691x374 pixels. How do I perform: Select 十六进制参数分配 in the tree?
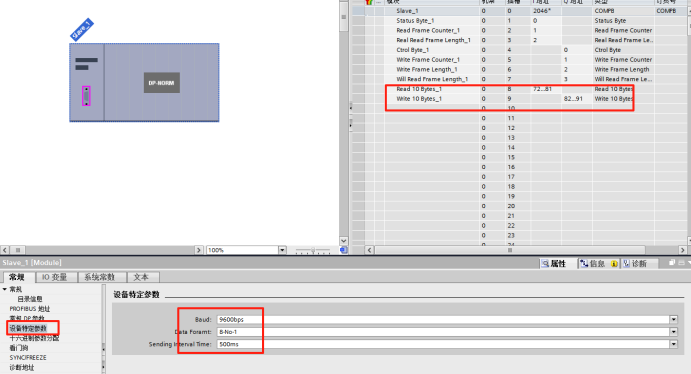coord(34,338)
